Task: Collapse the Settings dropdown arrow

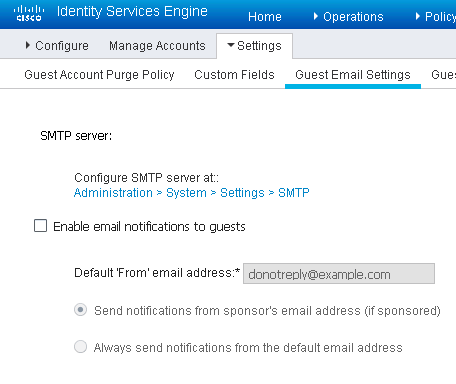Action: [231, 45]
